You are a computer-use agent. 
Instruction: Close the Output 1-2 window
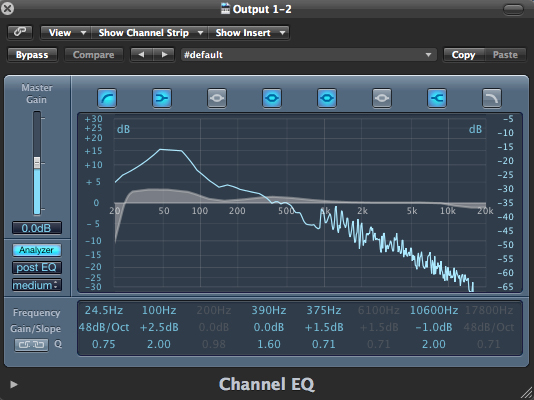7,8
